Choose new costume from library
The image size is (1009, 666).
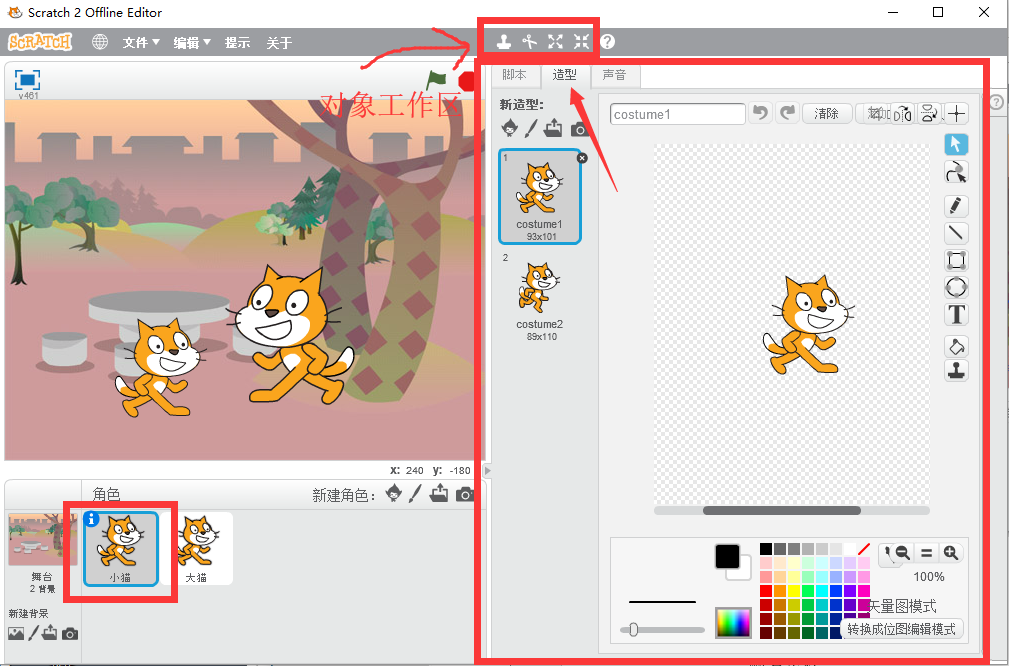[509, 127]
